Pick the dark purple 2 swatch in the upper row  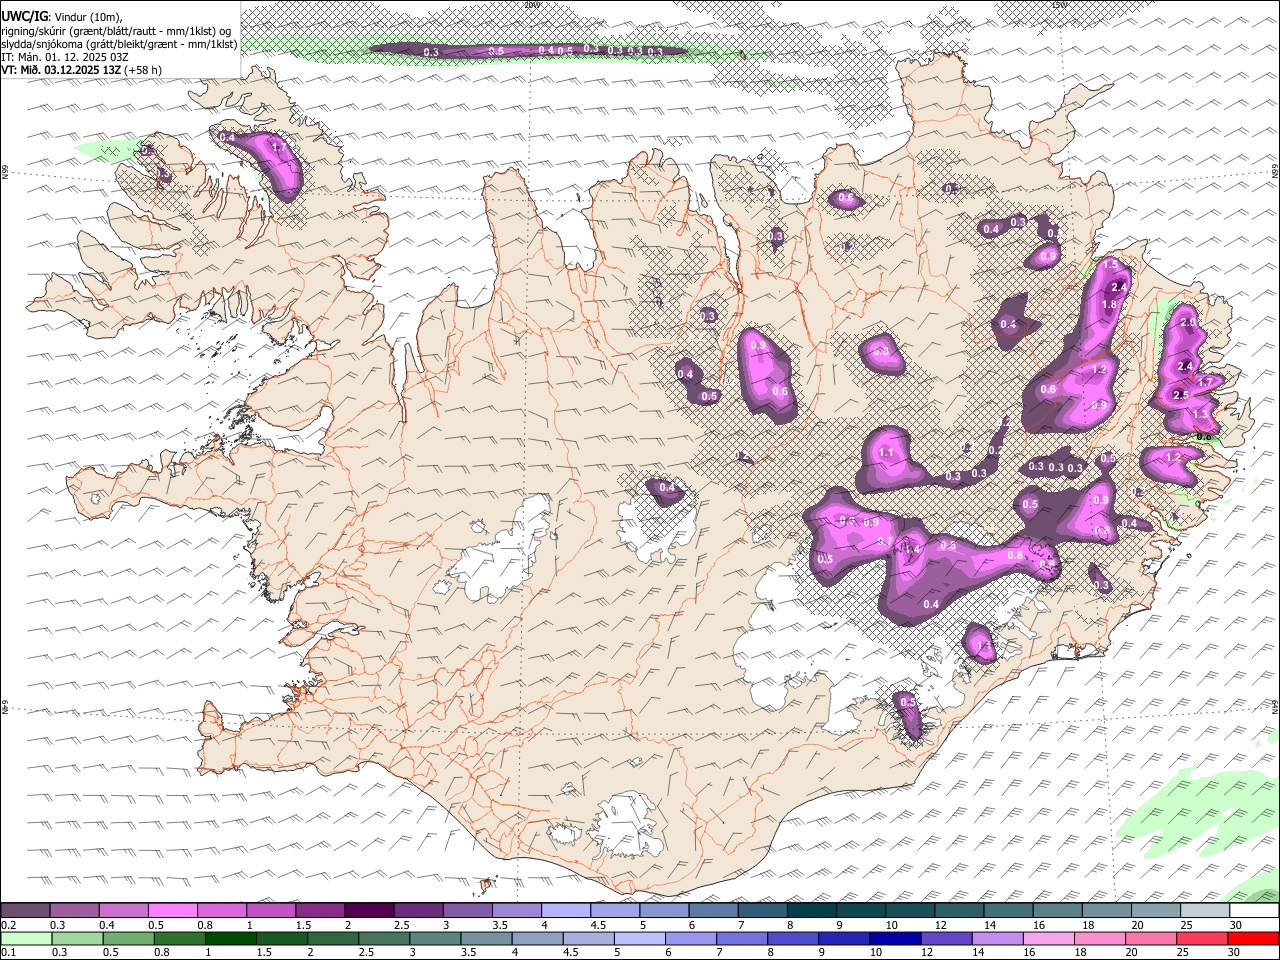369,910
